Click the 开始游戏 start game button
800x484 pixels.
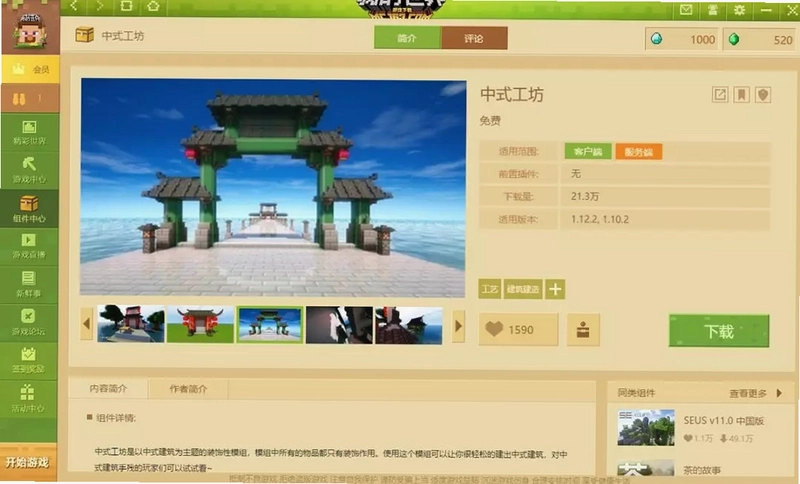[29, 463]
